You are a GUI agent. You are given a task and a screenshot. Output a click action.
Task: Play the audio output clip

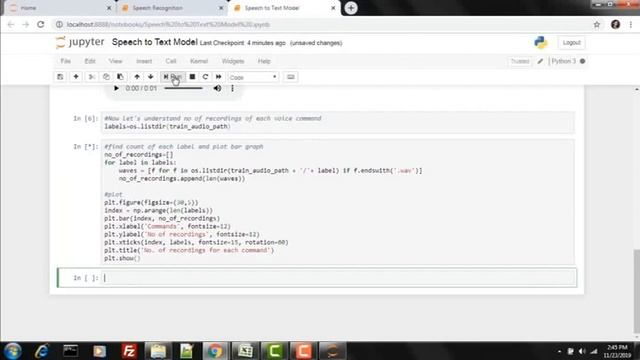pyautogui.click(x=116, y=88)
